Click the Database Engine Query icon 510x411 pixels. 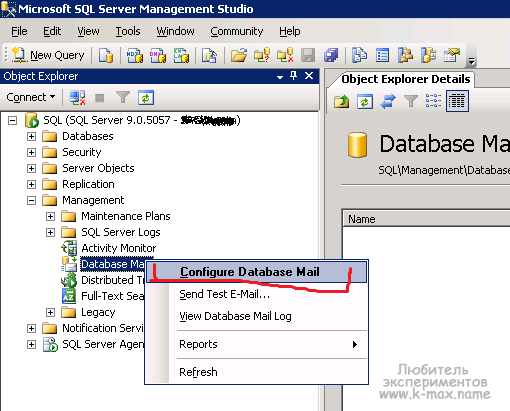click(106, 55)
